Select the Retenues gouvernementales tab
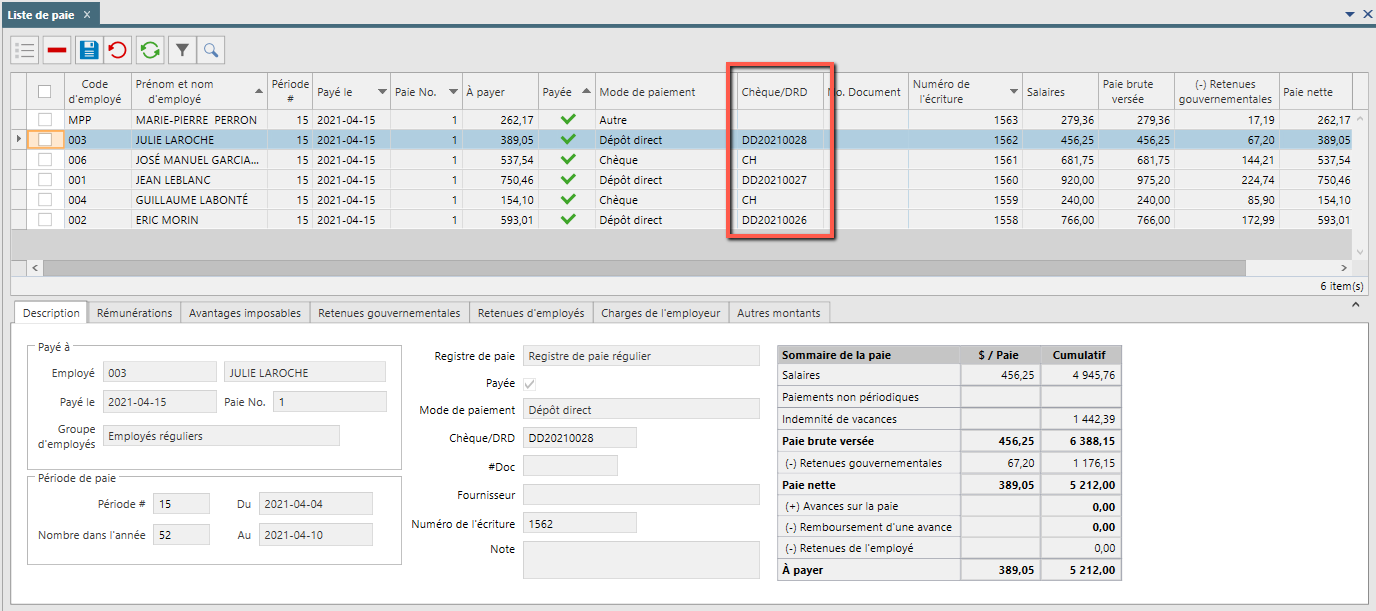Viewport: 1376px width, 611px height. pyautogui.click(x=389, y=313)
